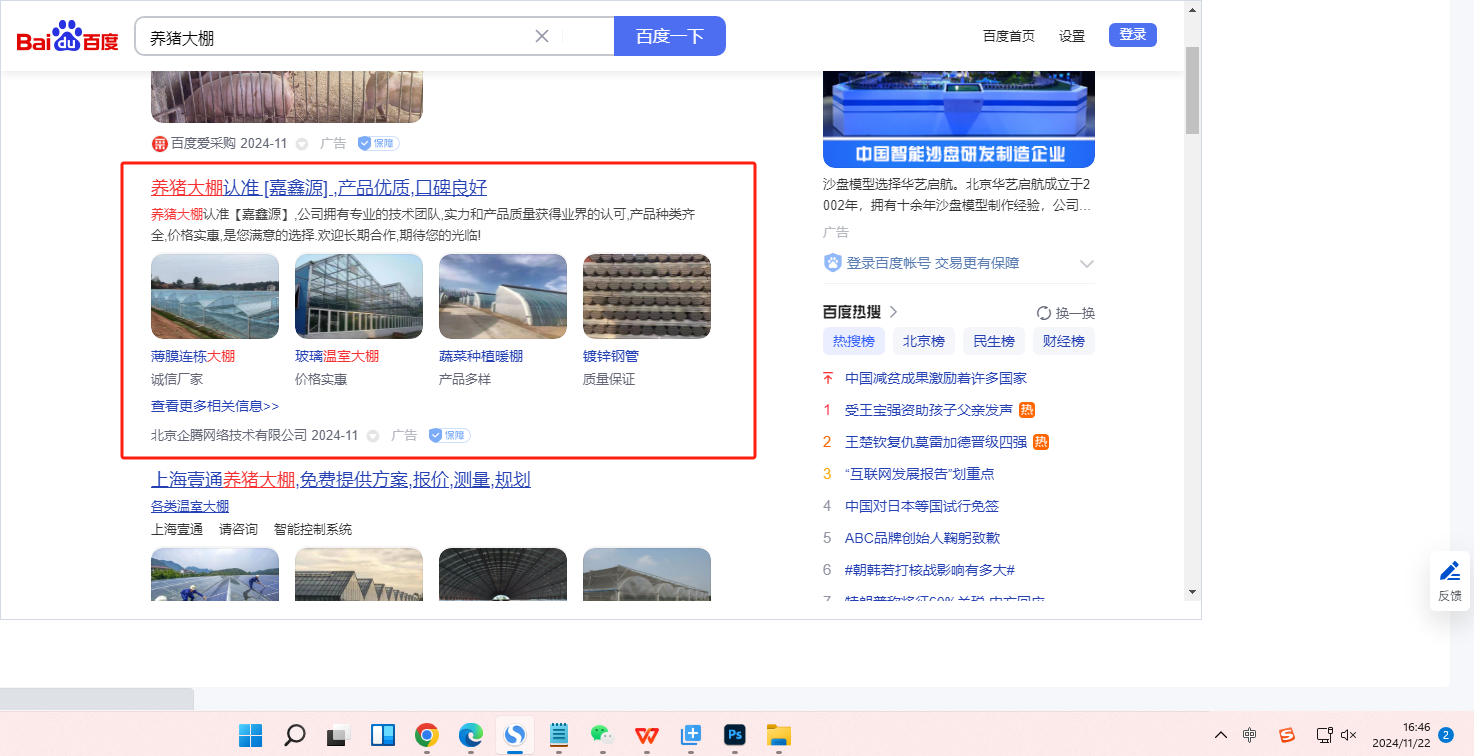Click the 换一换 refresh icon
Screen dimensions: 1474x756
(1044, 313)
